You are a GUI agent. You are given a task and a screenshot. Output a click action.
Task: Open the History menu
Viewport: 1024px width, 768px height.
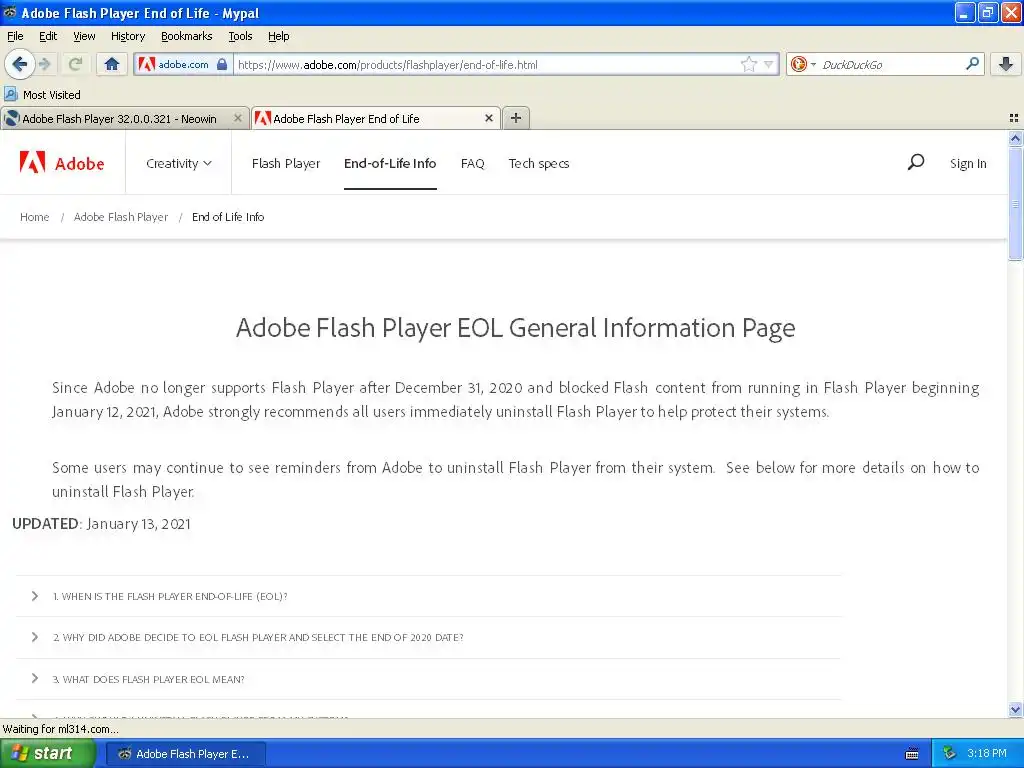[128, 36]
